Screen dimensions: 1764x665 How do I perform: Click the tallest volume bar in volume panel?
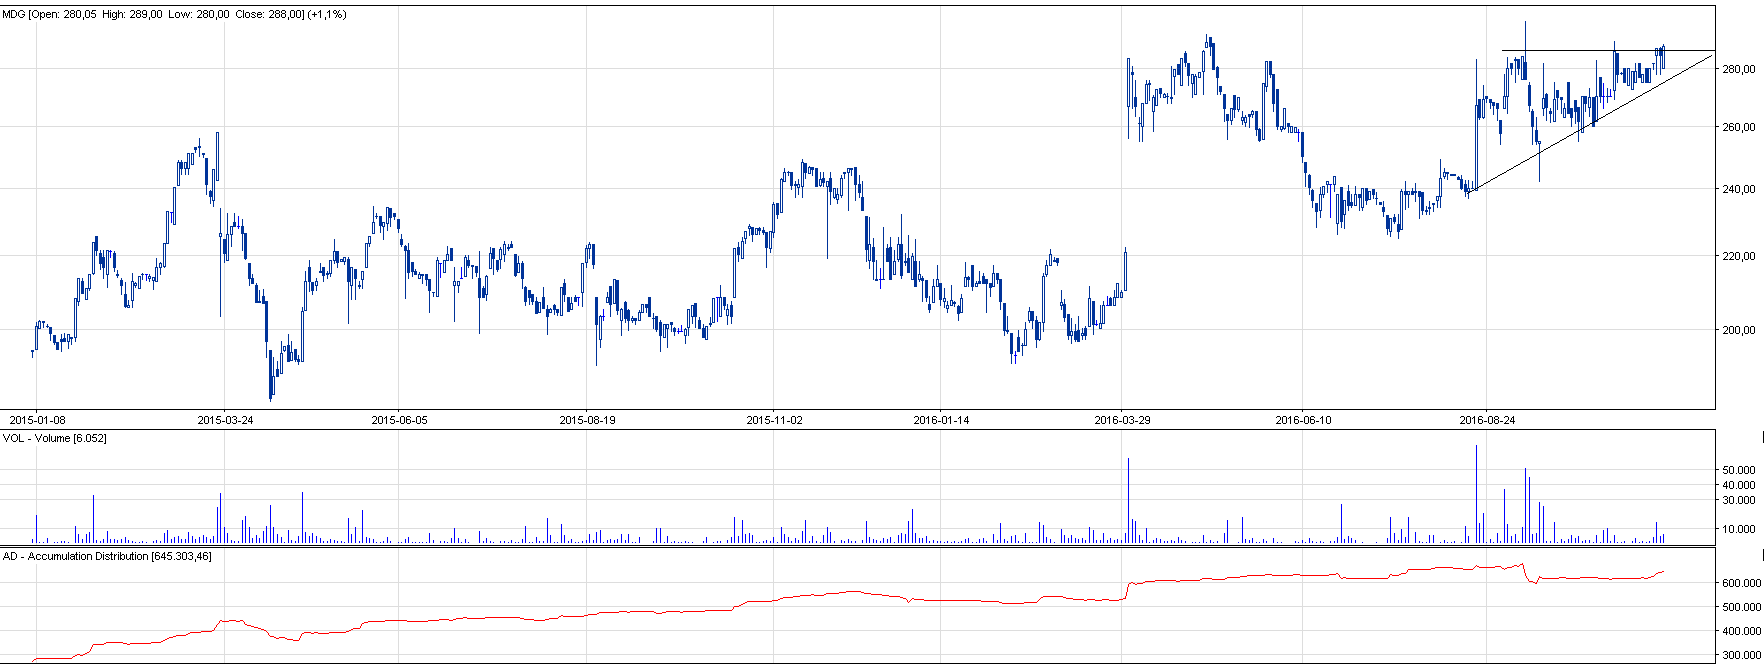tap(1476, 495)
